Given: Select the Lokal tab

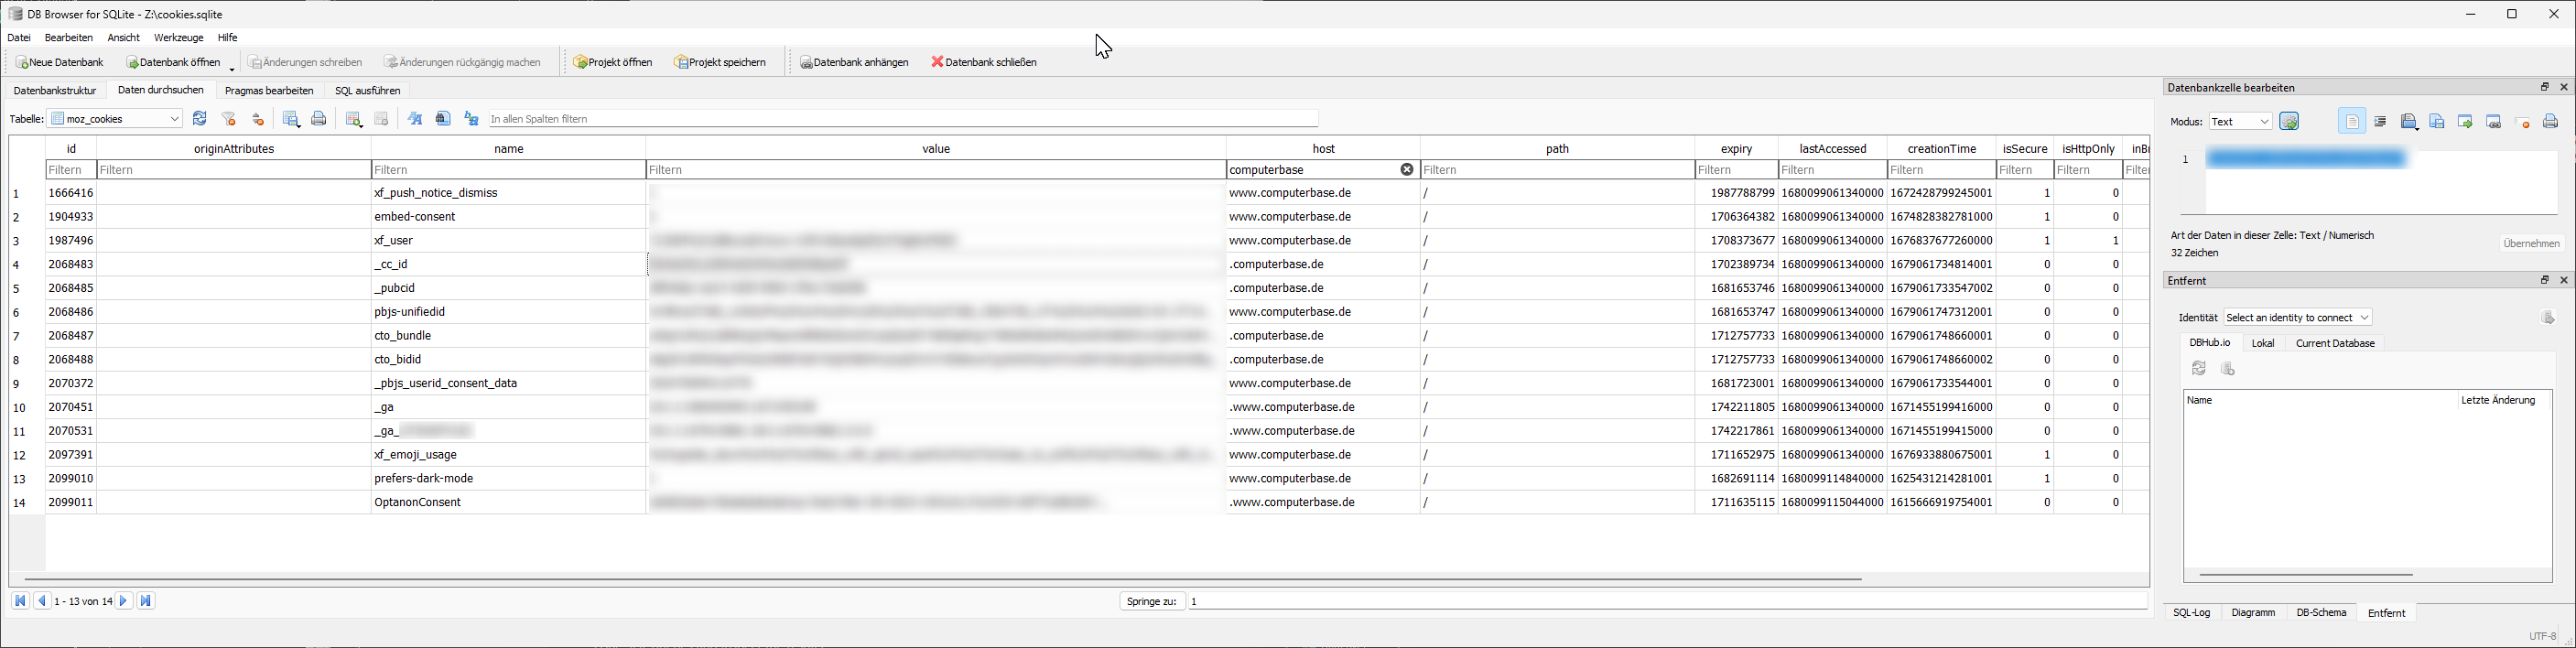Looking at the screenshot, I should click(x=2263, y=343).
